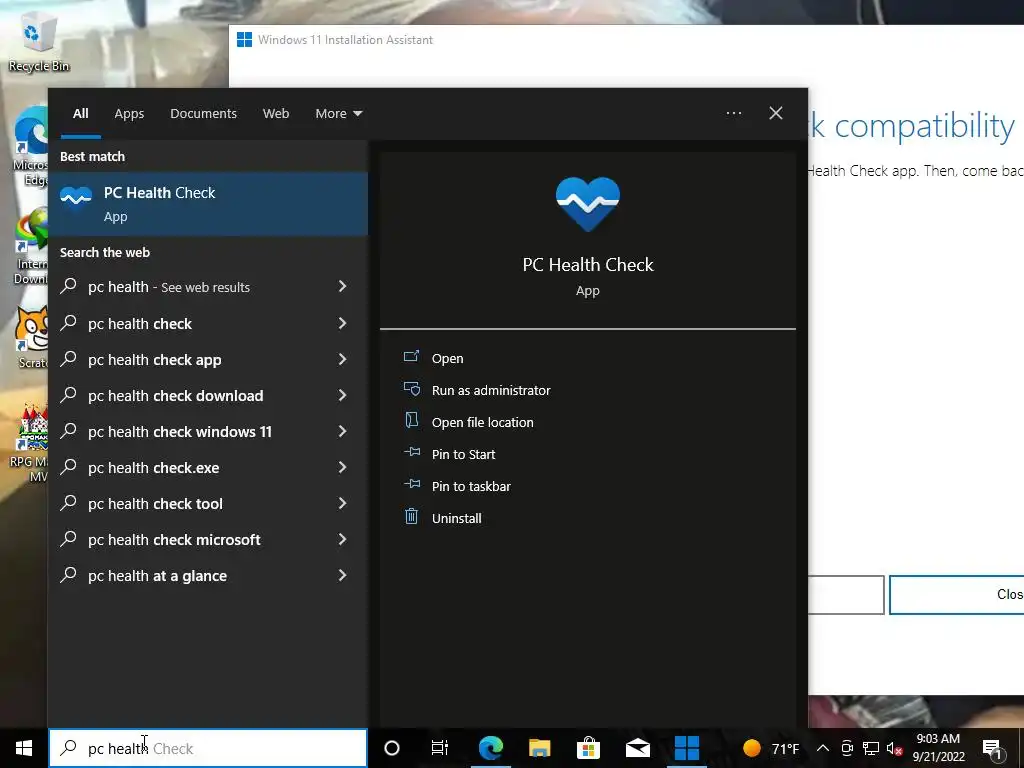Switch to the Web search tab
1024x768 pixels.
276,114
